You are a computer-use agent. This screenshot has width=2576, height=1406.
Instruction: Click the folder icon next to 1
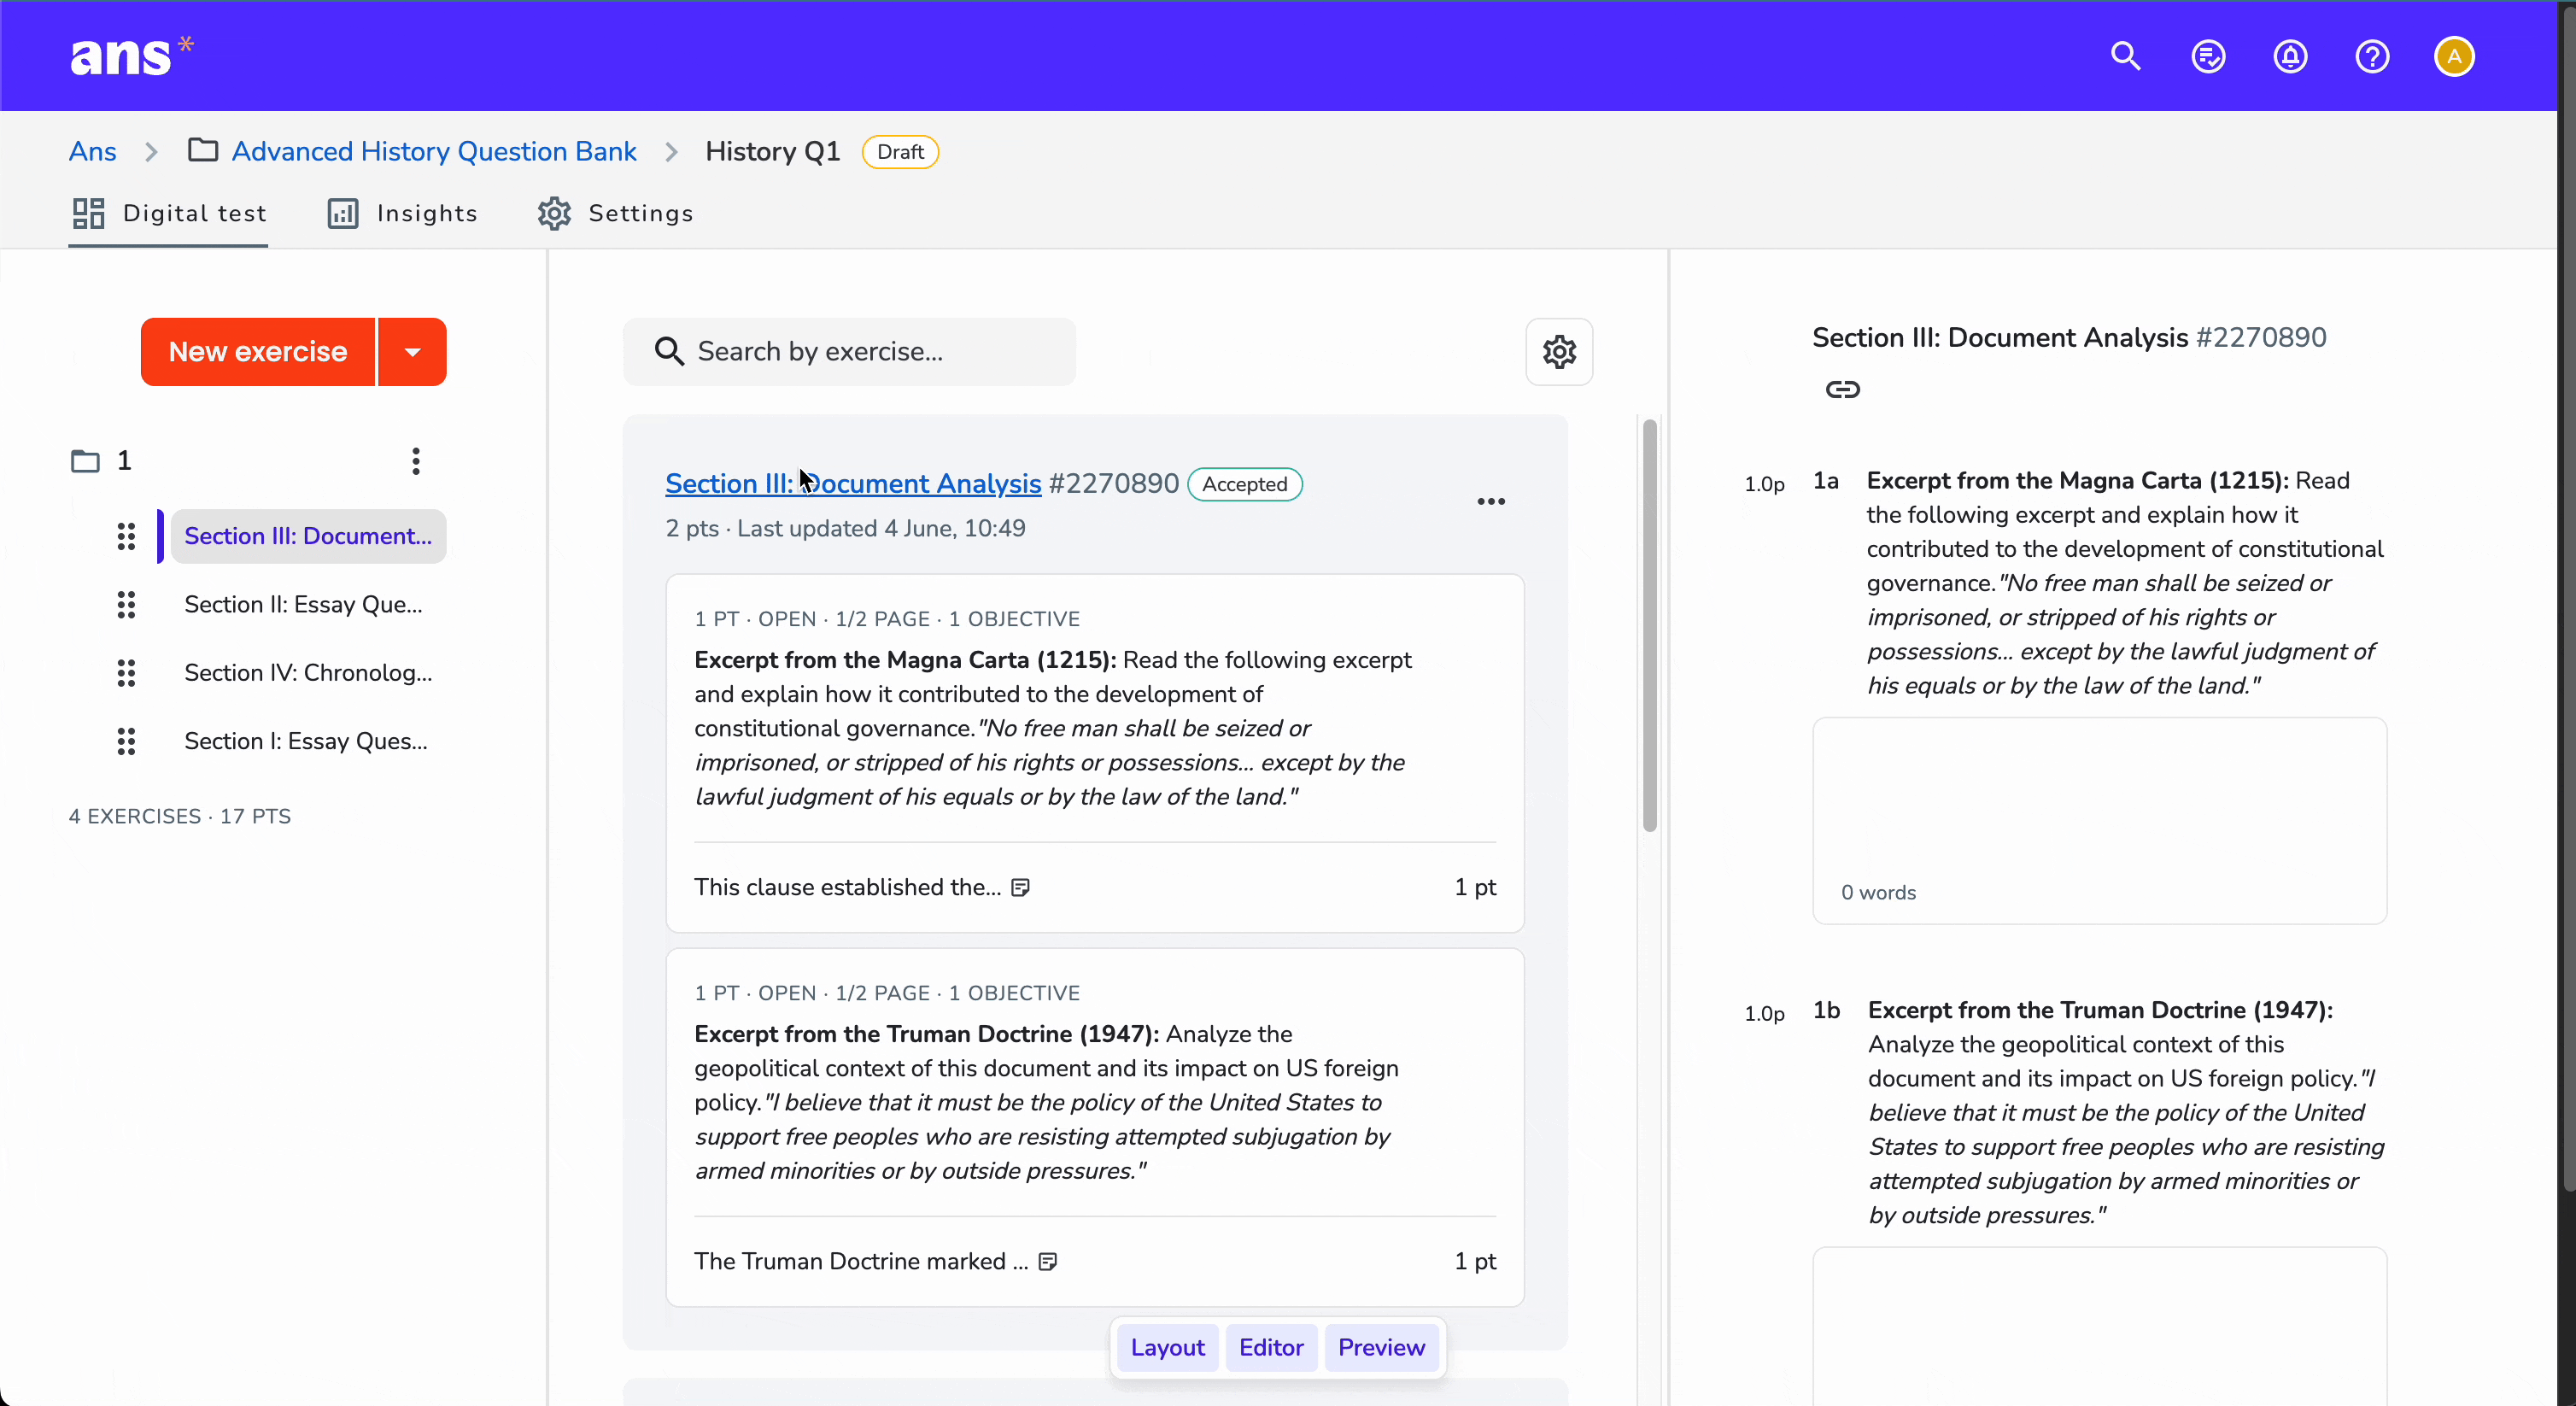(x=85, y=461)
